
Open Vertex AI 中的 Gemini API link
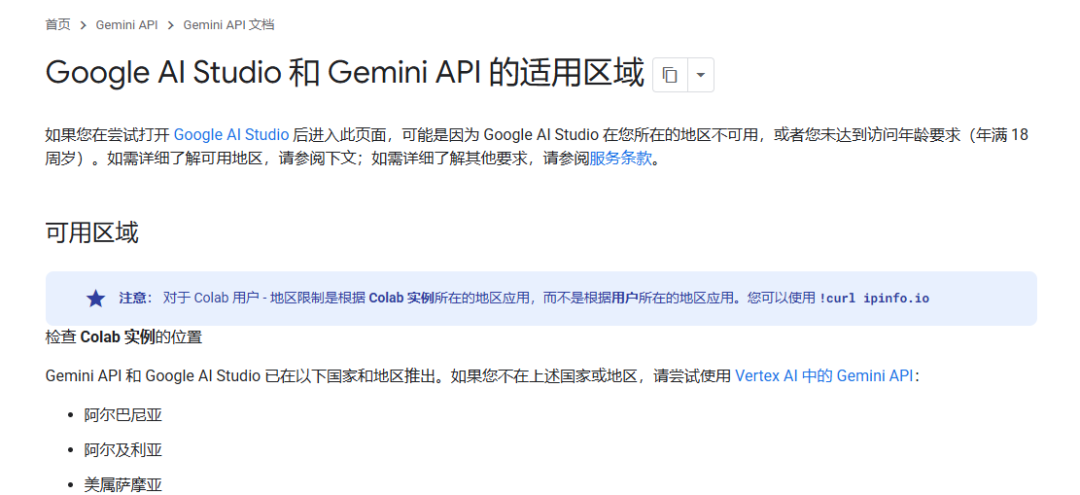[x=824, y=376]
